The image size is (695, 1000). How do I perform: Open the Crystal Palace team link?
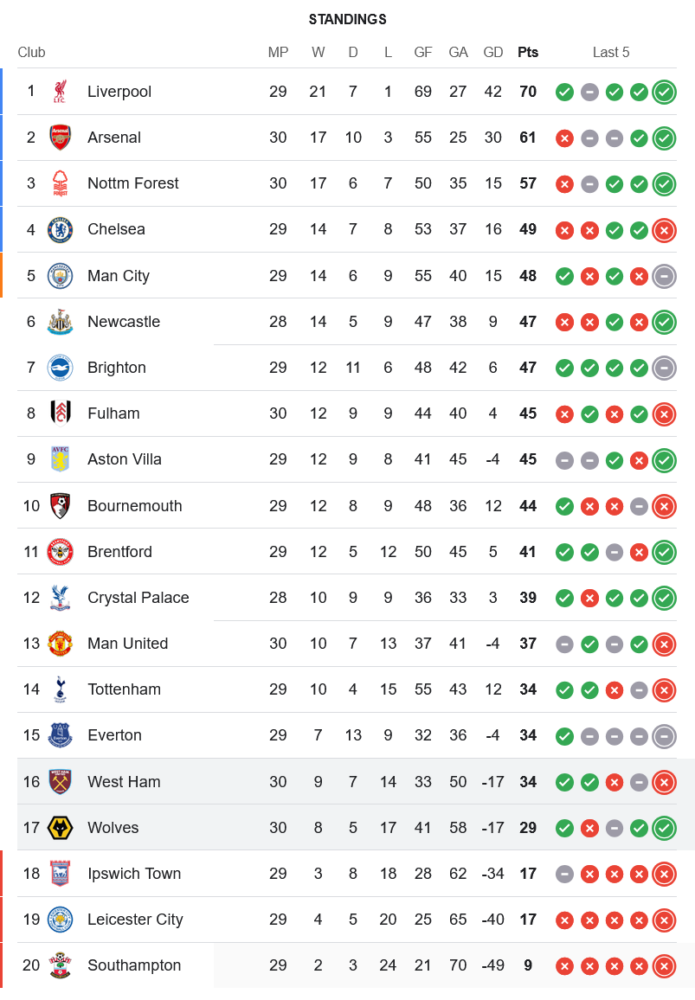[x=138, y=598]
